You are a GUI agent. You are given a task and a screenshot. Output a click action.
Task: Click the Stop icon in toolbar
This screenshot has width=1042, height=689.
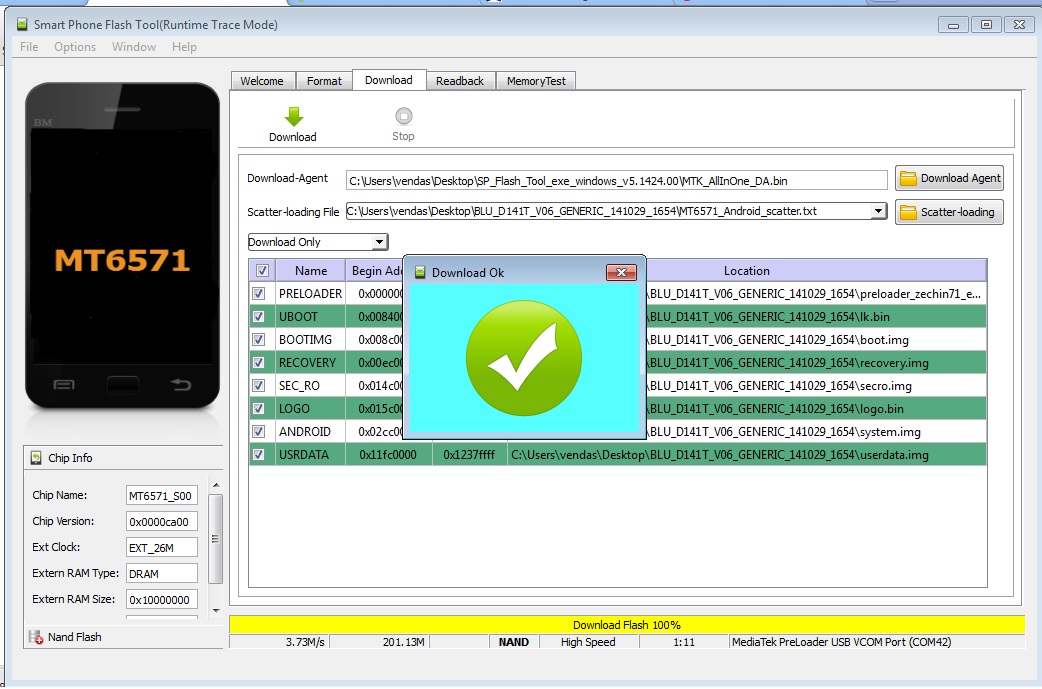pyautogui.click(x=403, y=116)
